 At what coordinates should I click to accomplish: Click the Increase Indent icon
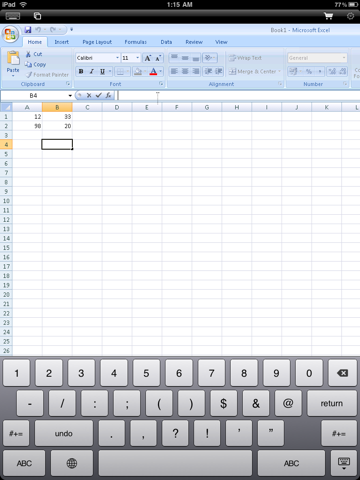[219, 71]
